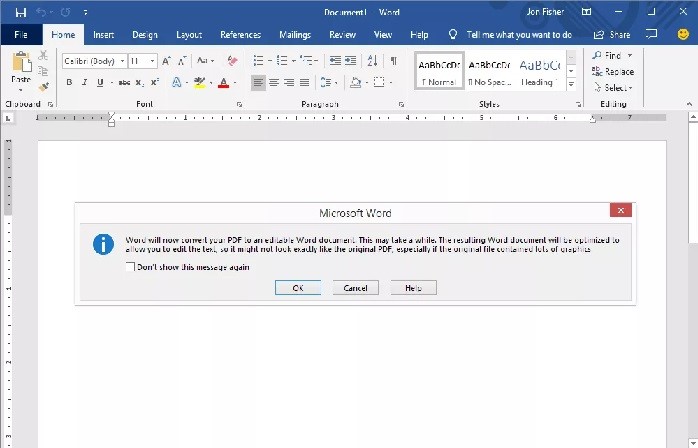This screenshot has width=698, height=448.
Task: Open Paragraph dialog launcher
Action: (401, 105)
